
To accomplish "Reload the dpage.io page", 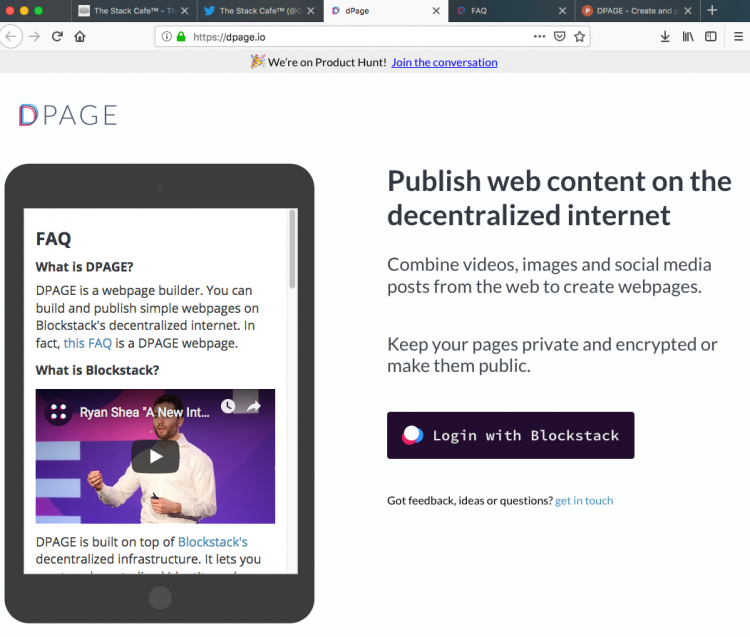I will [57, 36].
